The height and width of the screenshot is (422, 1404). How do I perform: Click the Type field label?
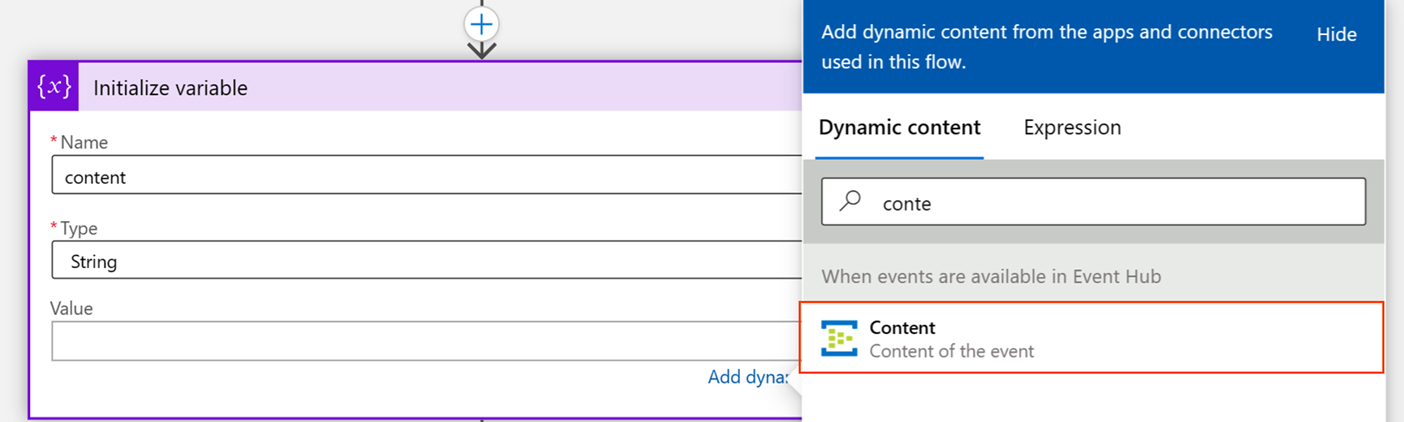pos(78,228)
